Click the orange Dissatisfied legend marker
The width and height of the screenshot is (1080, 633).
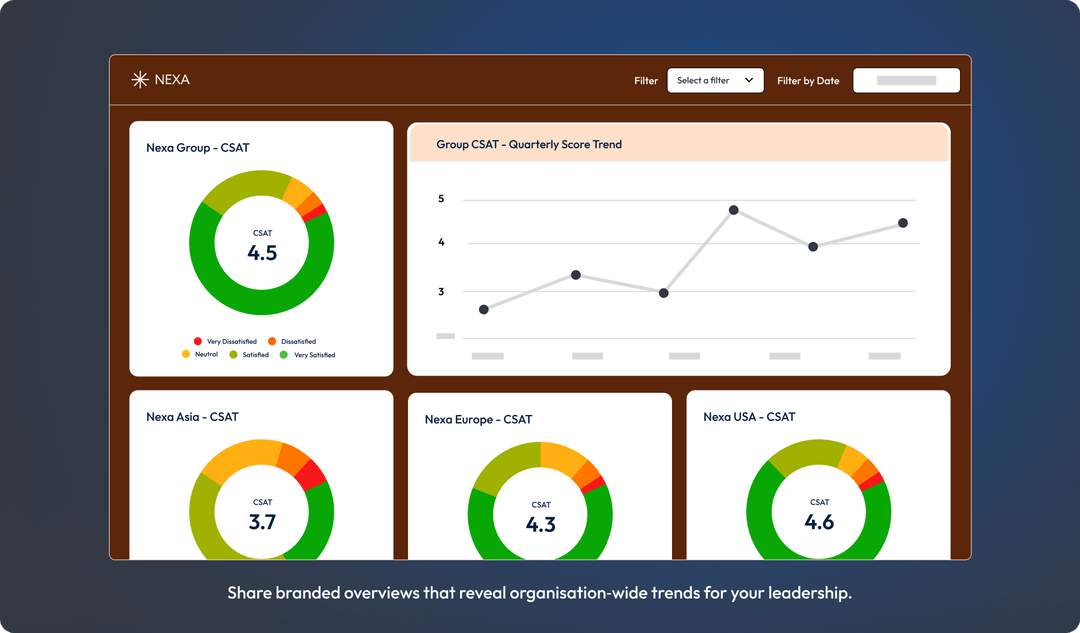(271, 341)
